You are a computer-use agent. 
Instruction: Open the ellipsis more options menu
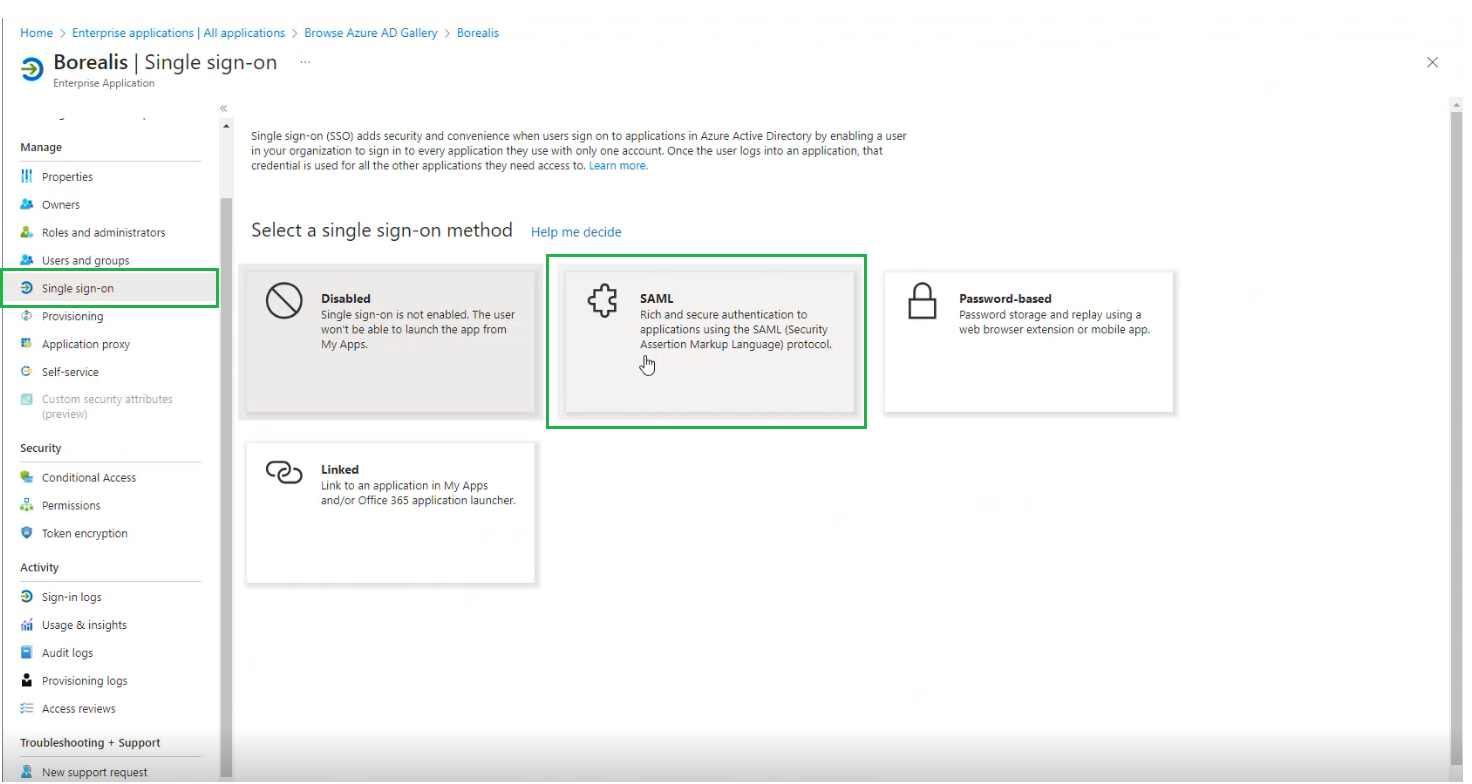(305, 62)
